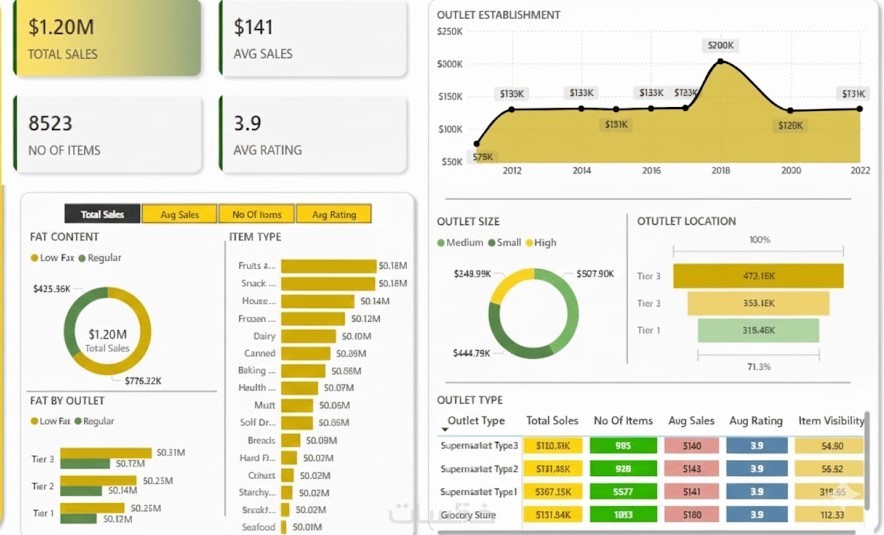Click the 353.1EK funnel bar
The height and width of the screenshot is (535, 884).
(758, 303)
